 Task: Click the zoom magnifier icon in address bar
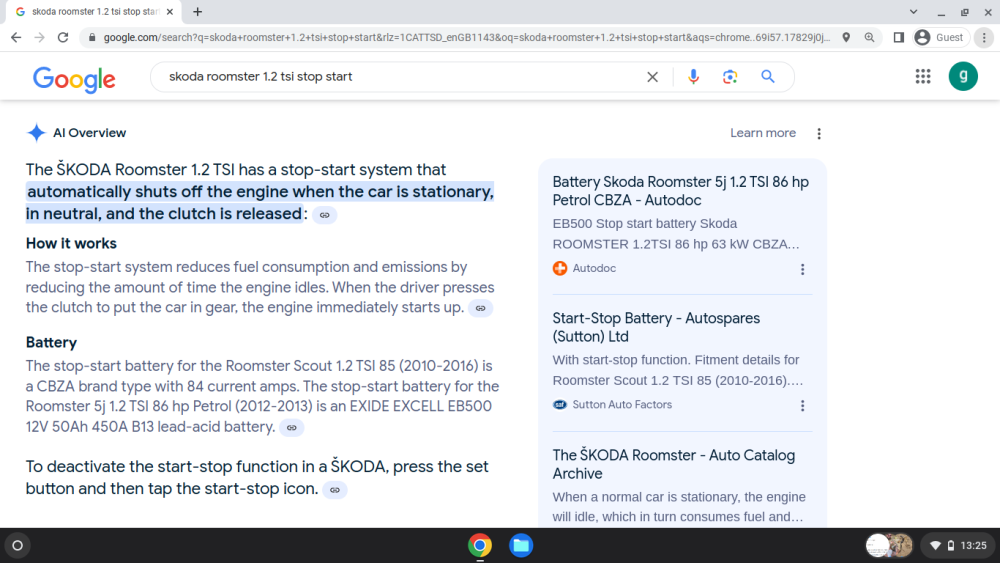[x=869, y=38]
